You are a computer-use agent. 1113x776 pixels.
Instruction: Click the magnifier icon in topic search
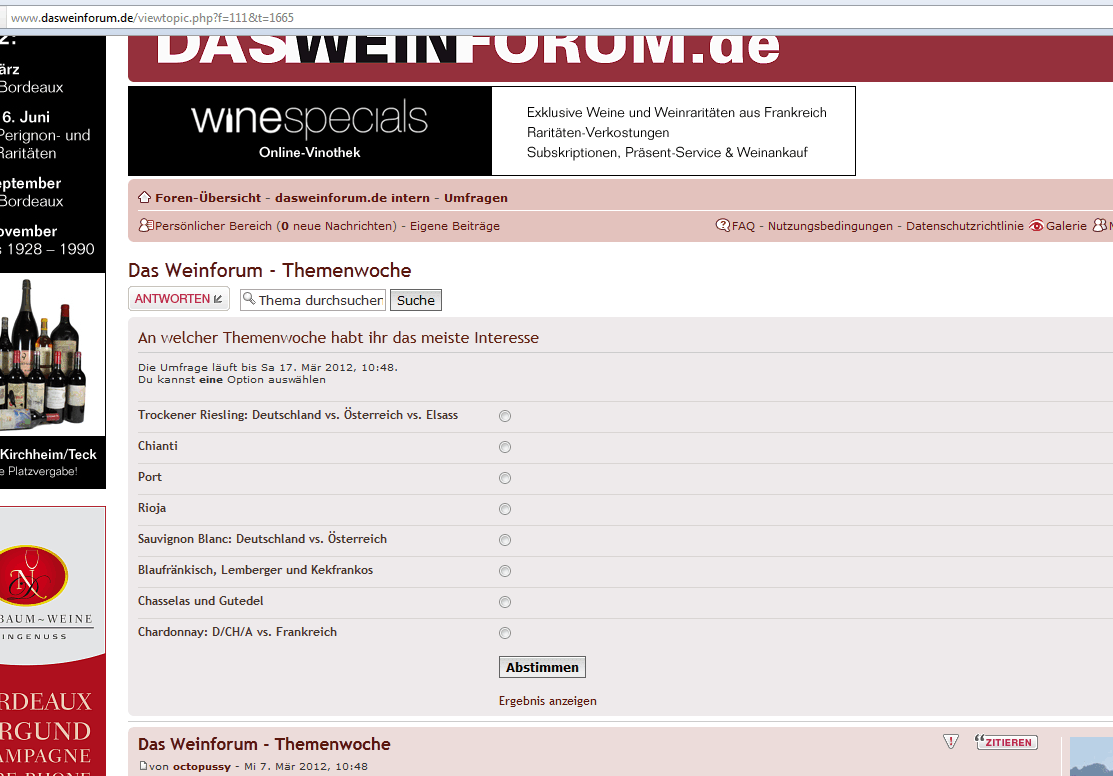249,300
